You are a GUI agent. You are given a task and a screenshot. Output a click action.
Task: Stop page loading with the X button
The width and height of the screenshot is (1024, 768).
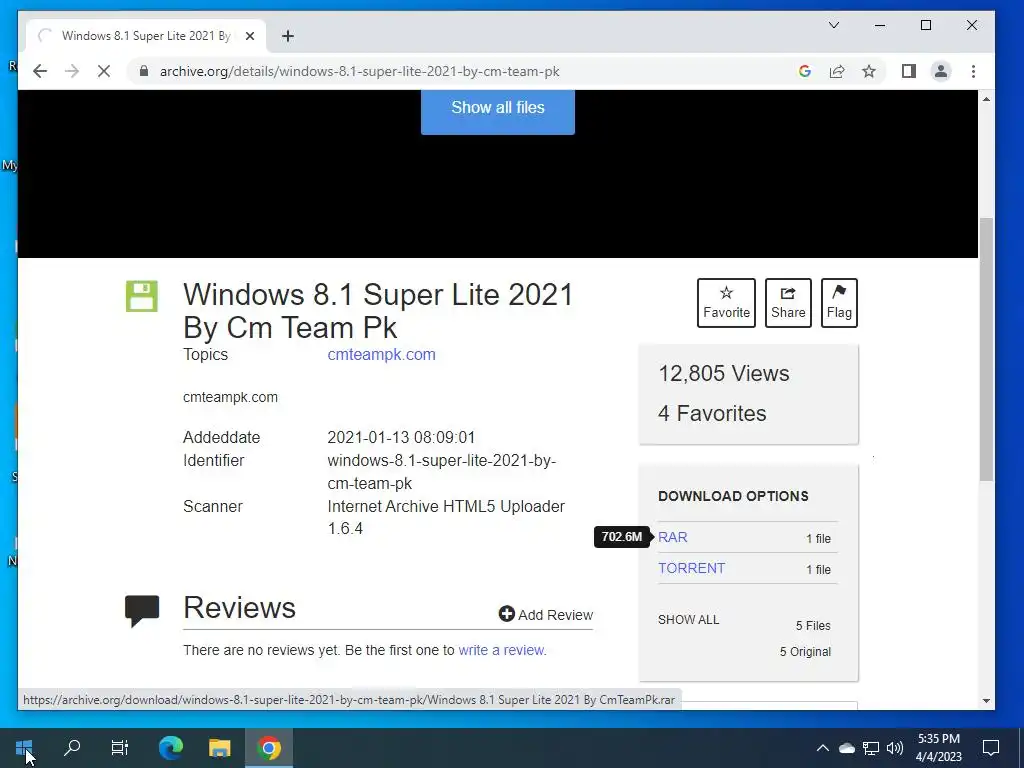point(104,71)
